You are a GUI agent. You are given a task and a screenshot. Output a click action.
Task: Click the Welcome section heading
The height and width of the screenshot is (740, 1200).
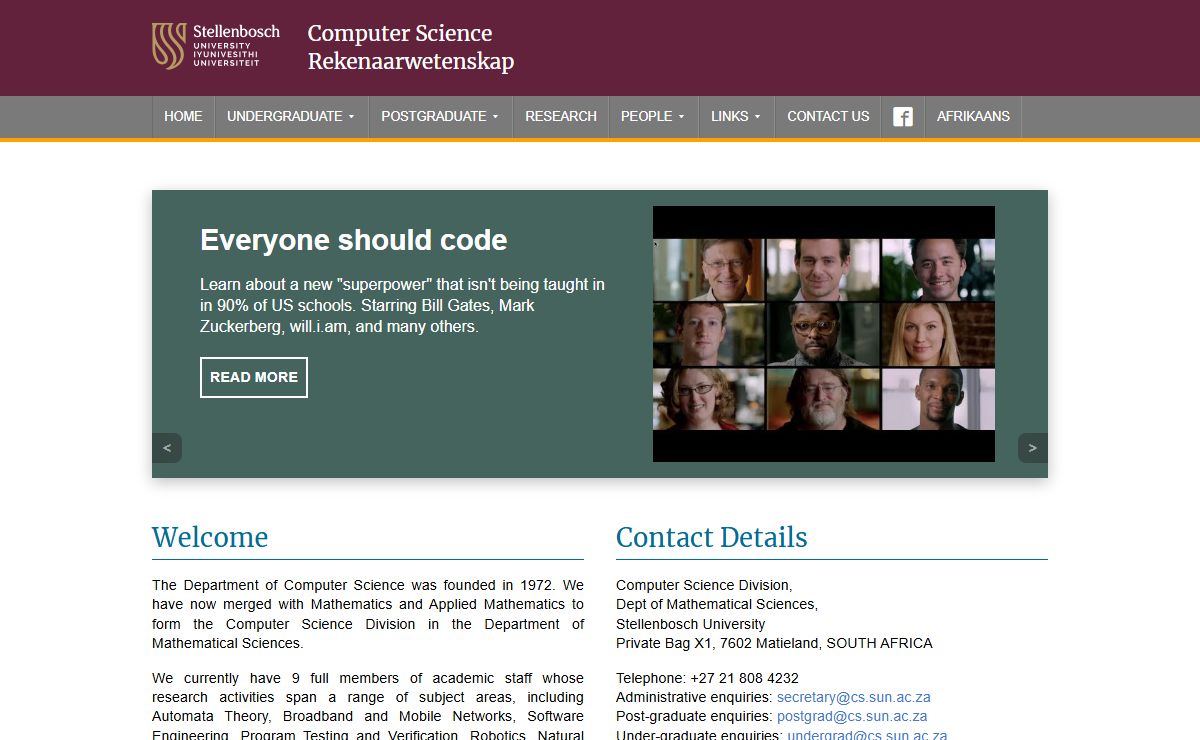pos(210,537)
